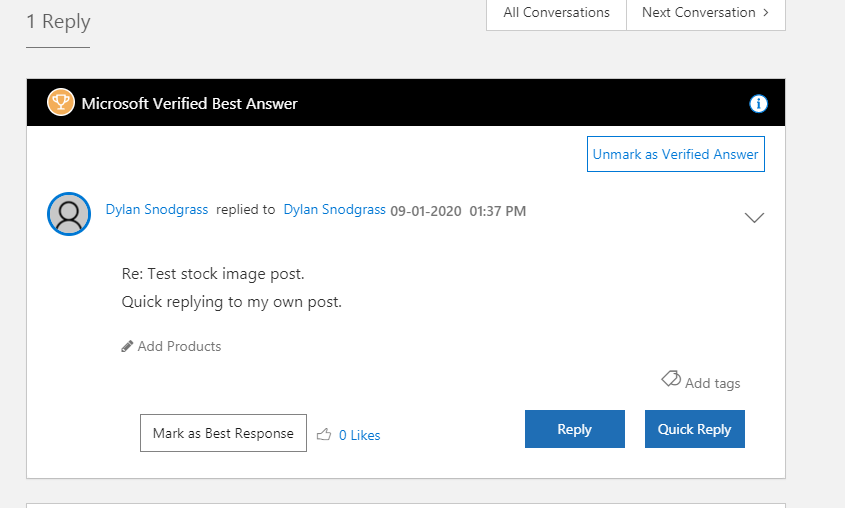Screen dimensions: 845x508
Task: Click the orange trophy Best Answer icon
Action: coord(60,102)
